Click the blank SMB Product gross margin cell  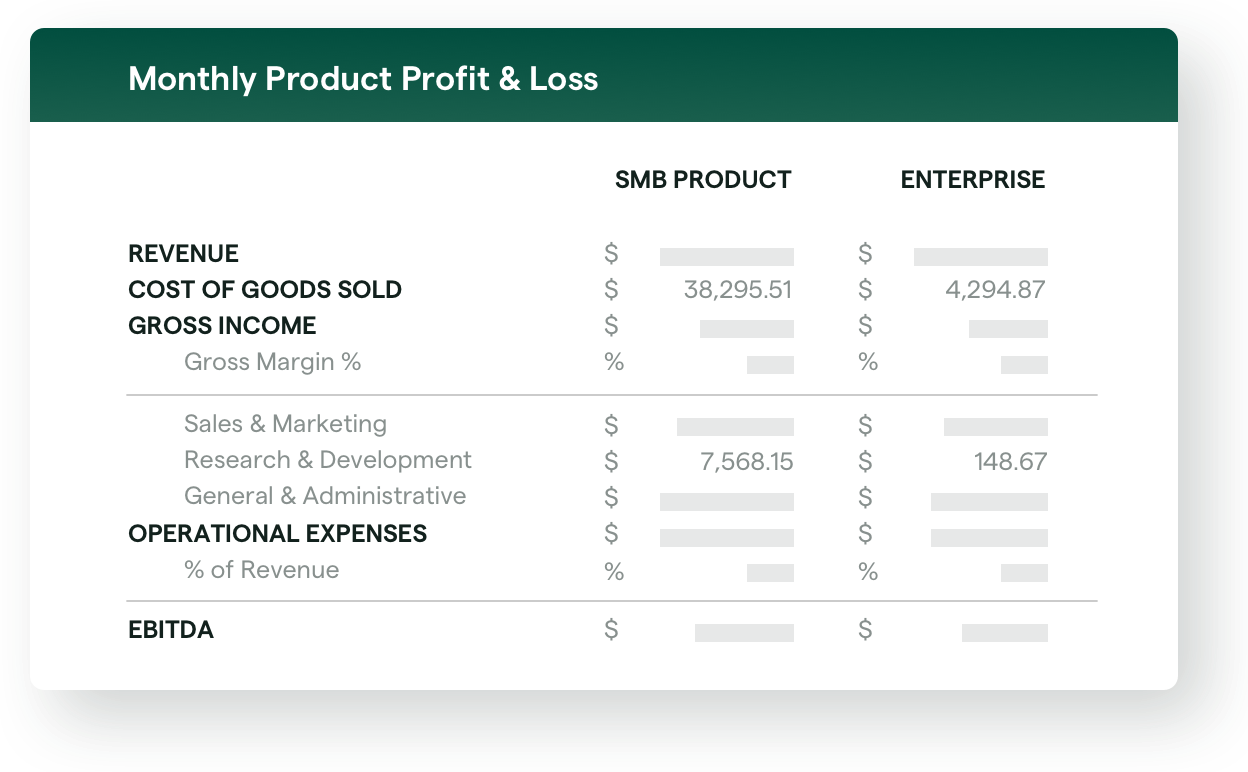pyautogui.click(x=770, y=365)
